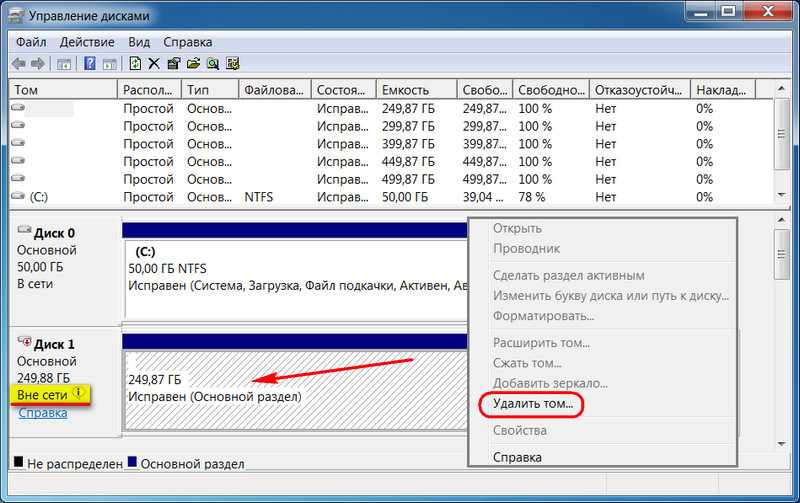Click the Справка link under Диск 1
This screenshot has width=800, height=503.
43,412
